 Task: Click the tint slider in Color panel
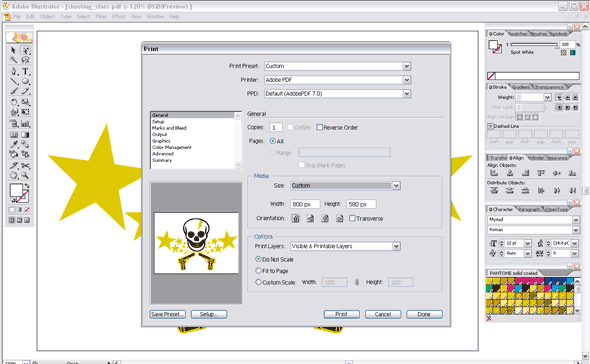(534, 44)
